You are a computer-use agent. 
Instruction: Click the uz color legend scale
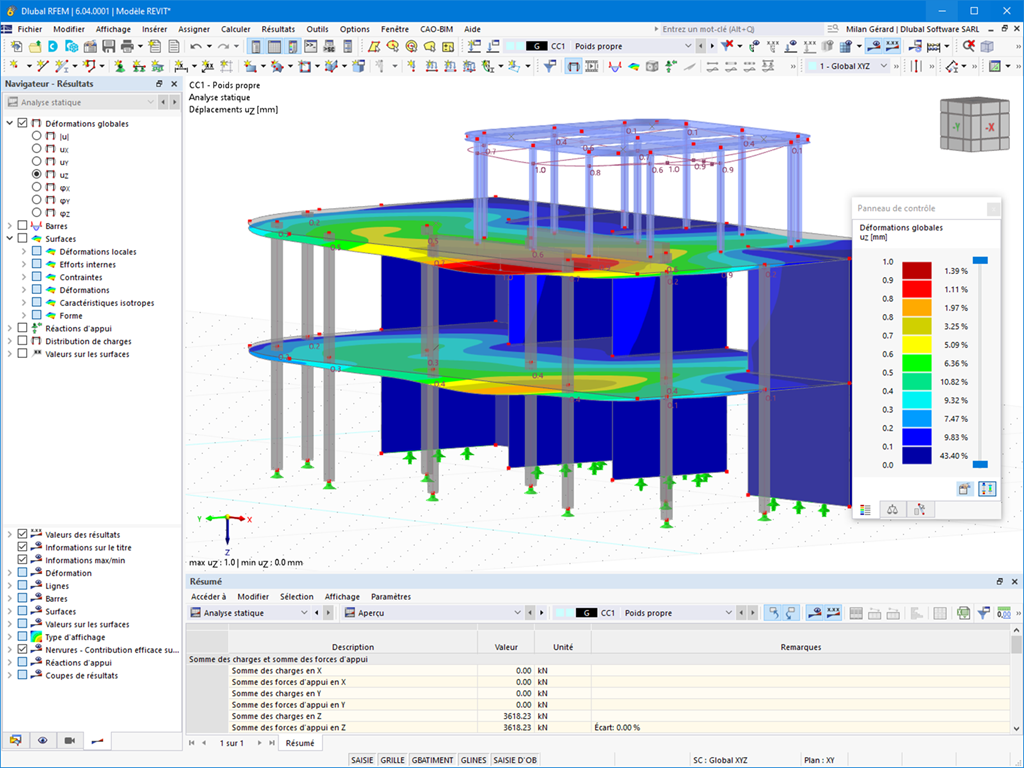pos(913,365)
